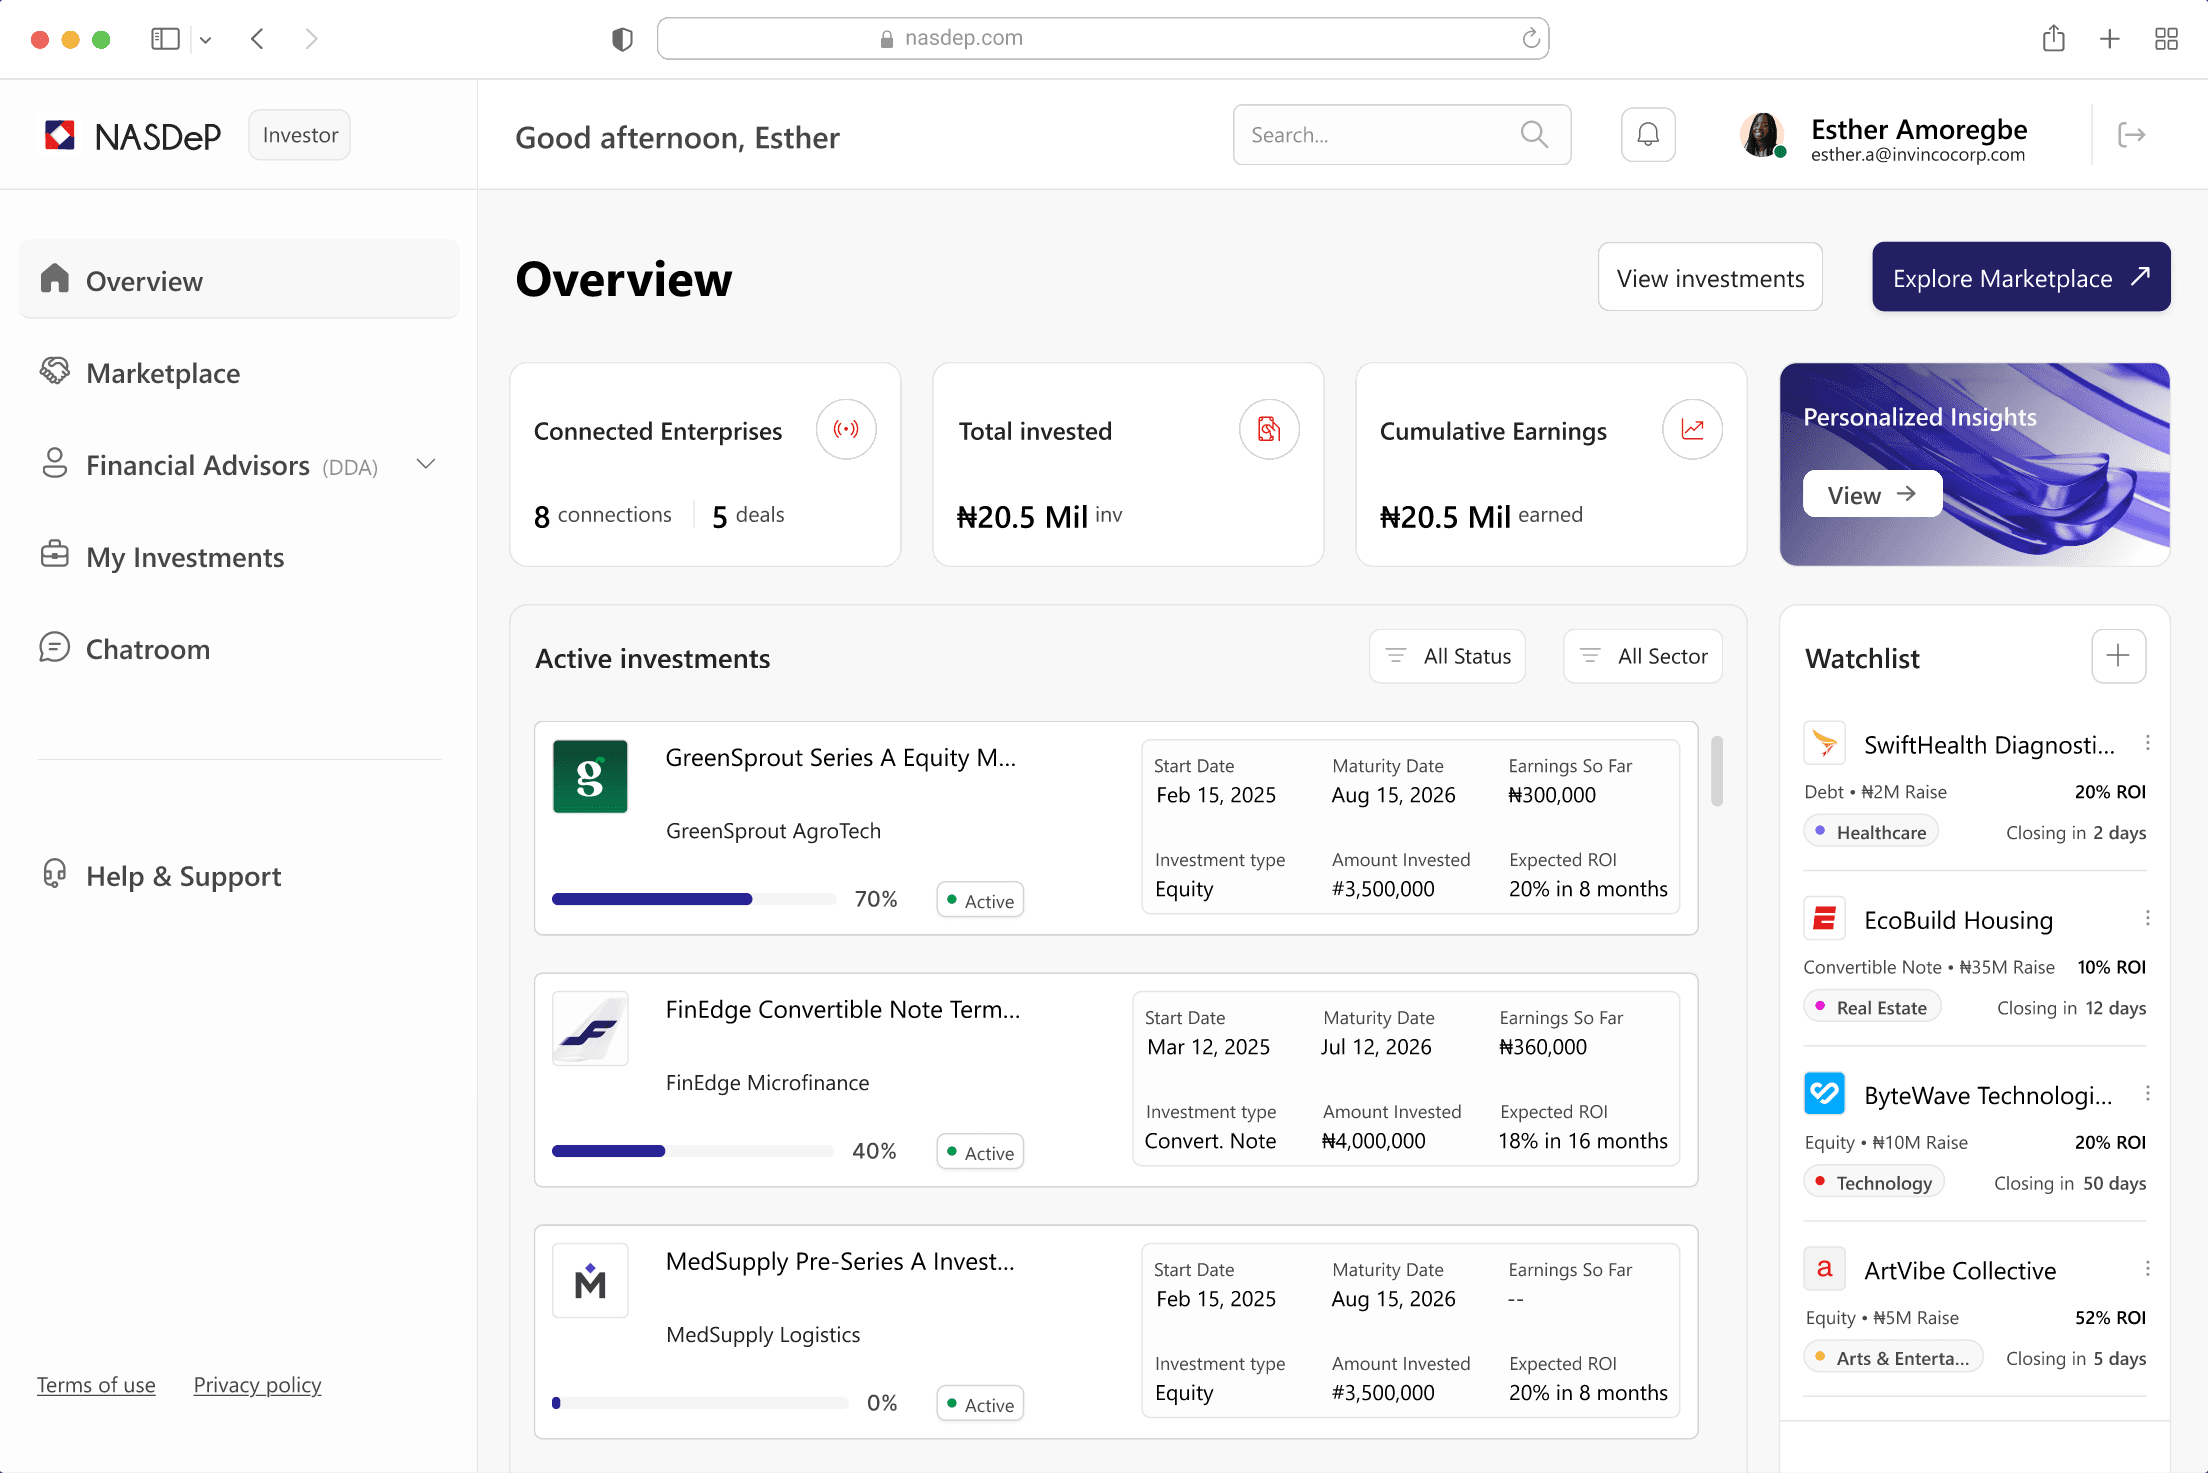Click into the Search field

[1402, 134]
